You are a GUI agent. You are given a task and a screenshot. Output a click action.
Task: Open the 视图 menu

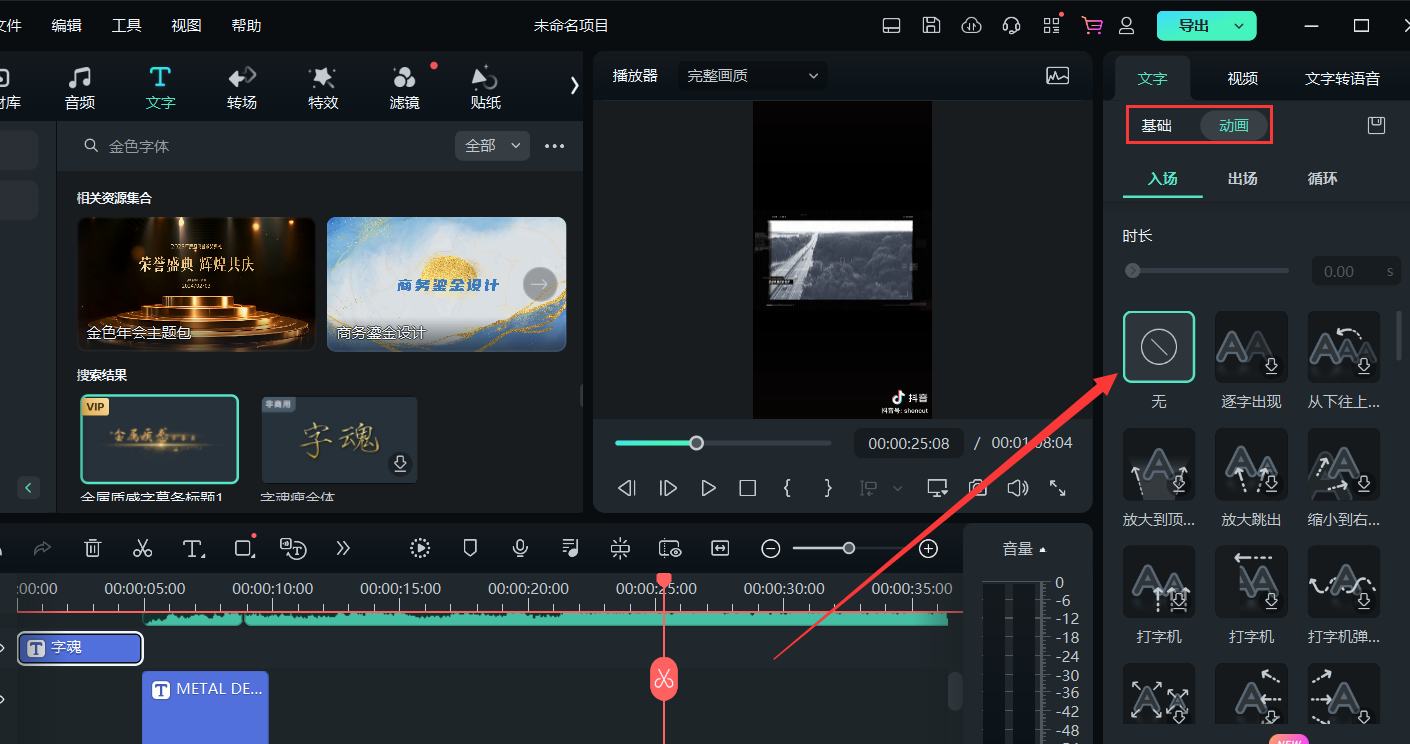pos(186,26)
